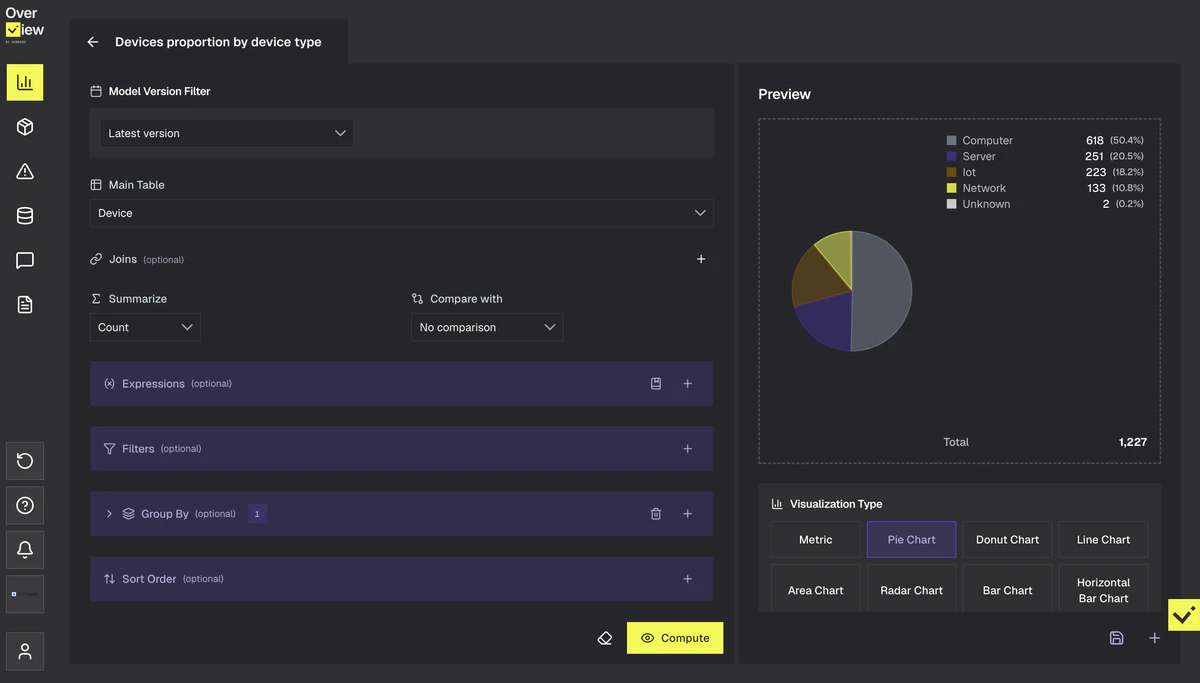Expand the Sort Order section

point(402,579)
